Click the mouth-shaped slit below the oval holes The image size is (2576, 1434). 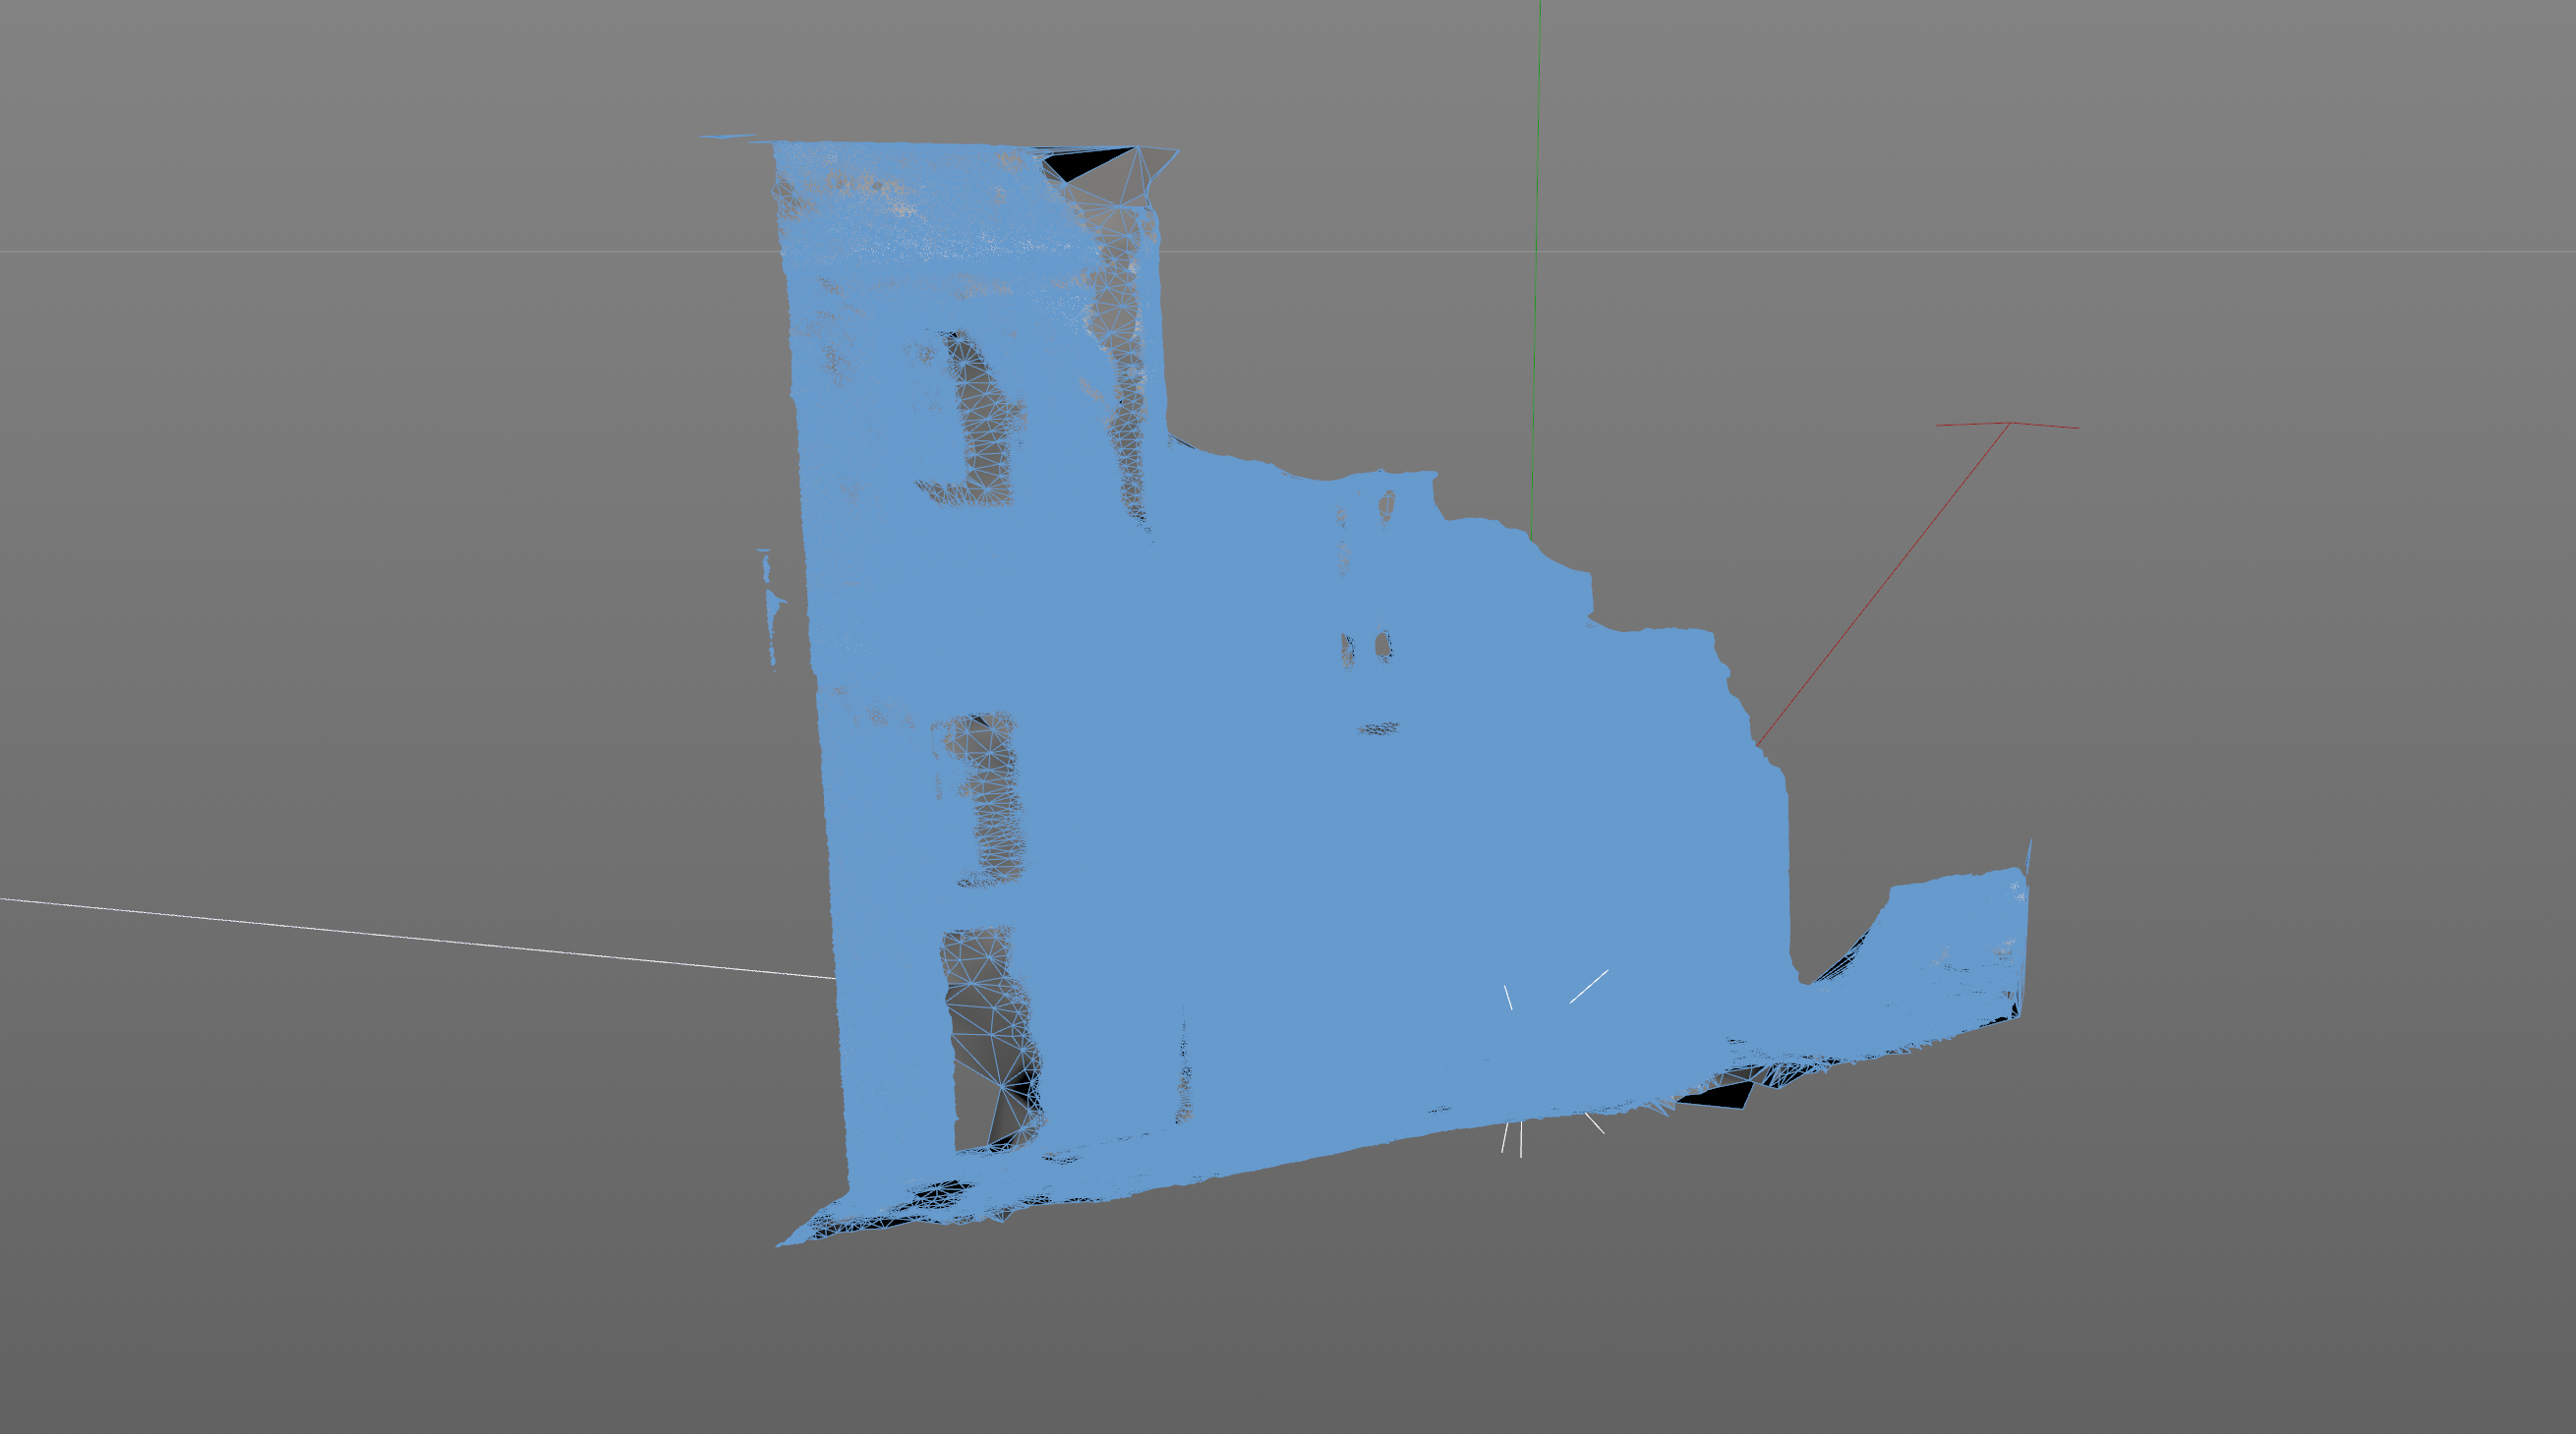(x=1378, y=728)
